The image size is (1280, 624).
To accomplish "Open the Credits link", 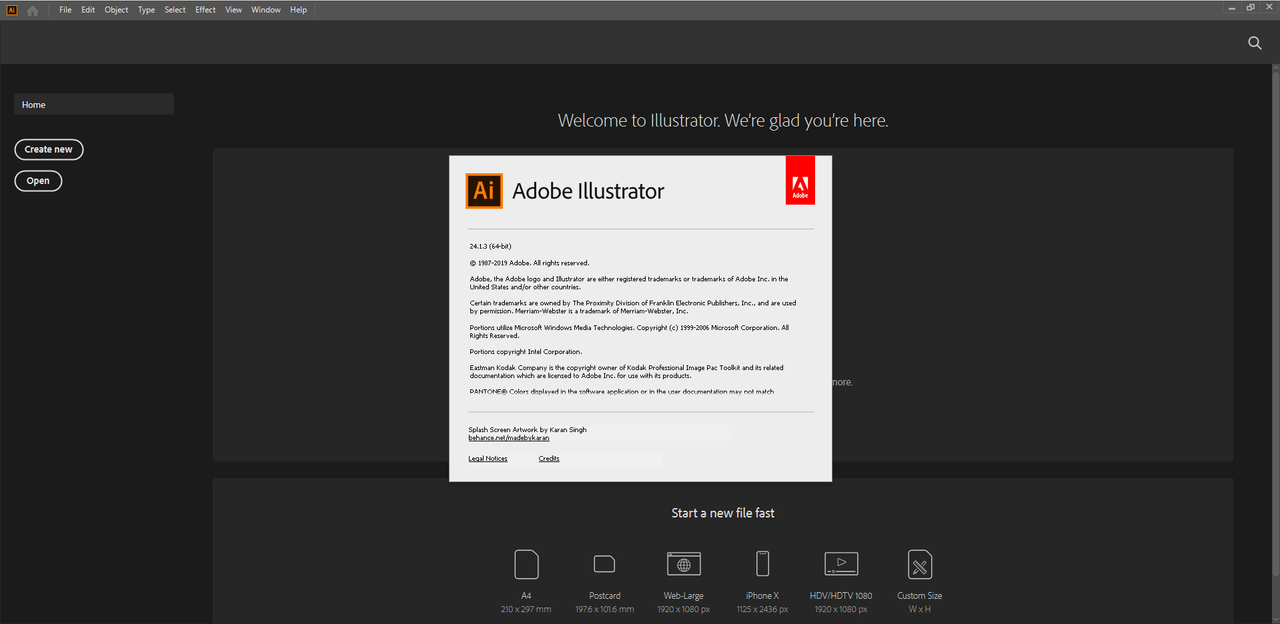I will point(549,459).
